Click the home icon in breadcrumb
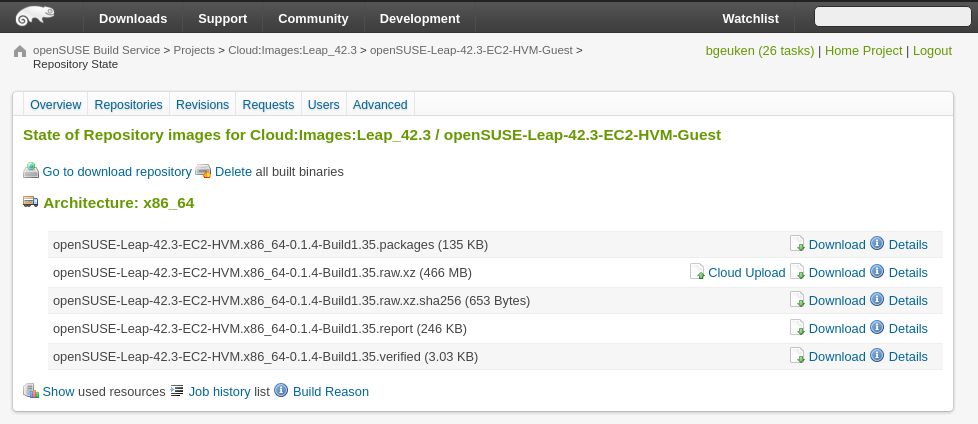The width and height of the screenshot is (978, 424). pos(20,51)
